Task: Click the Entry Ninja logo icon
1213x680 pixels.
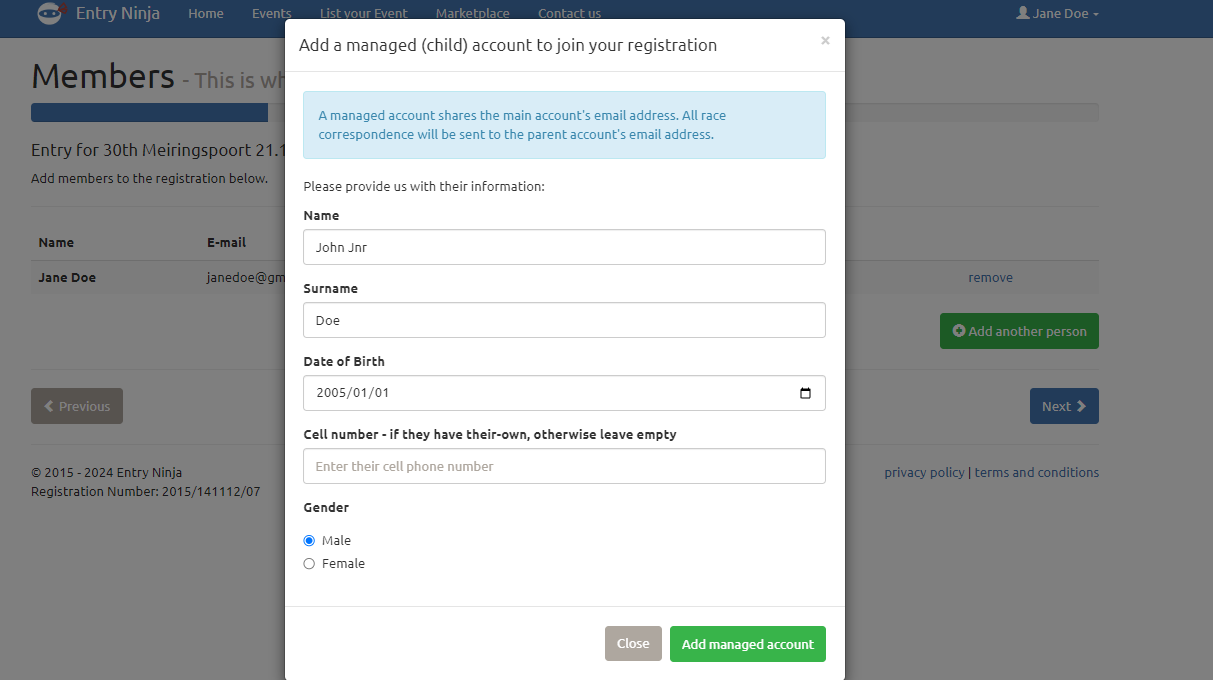Action: [51, 13]
